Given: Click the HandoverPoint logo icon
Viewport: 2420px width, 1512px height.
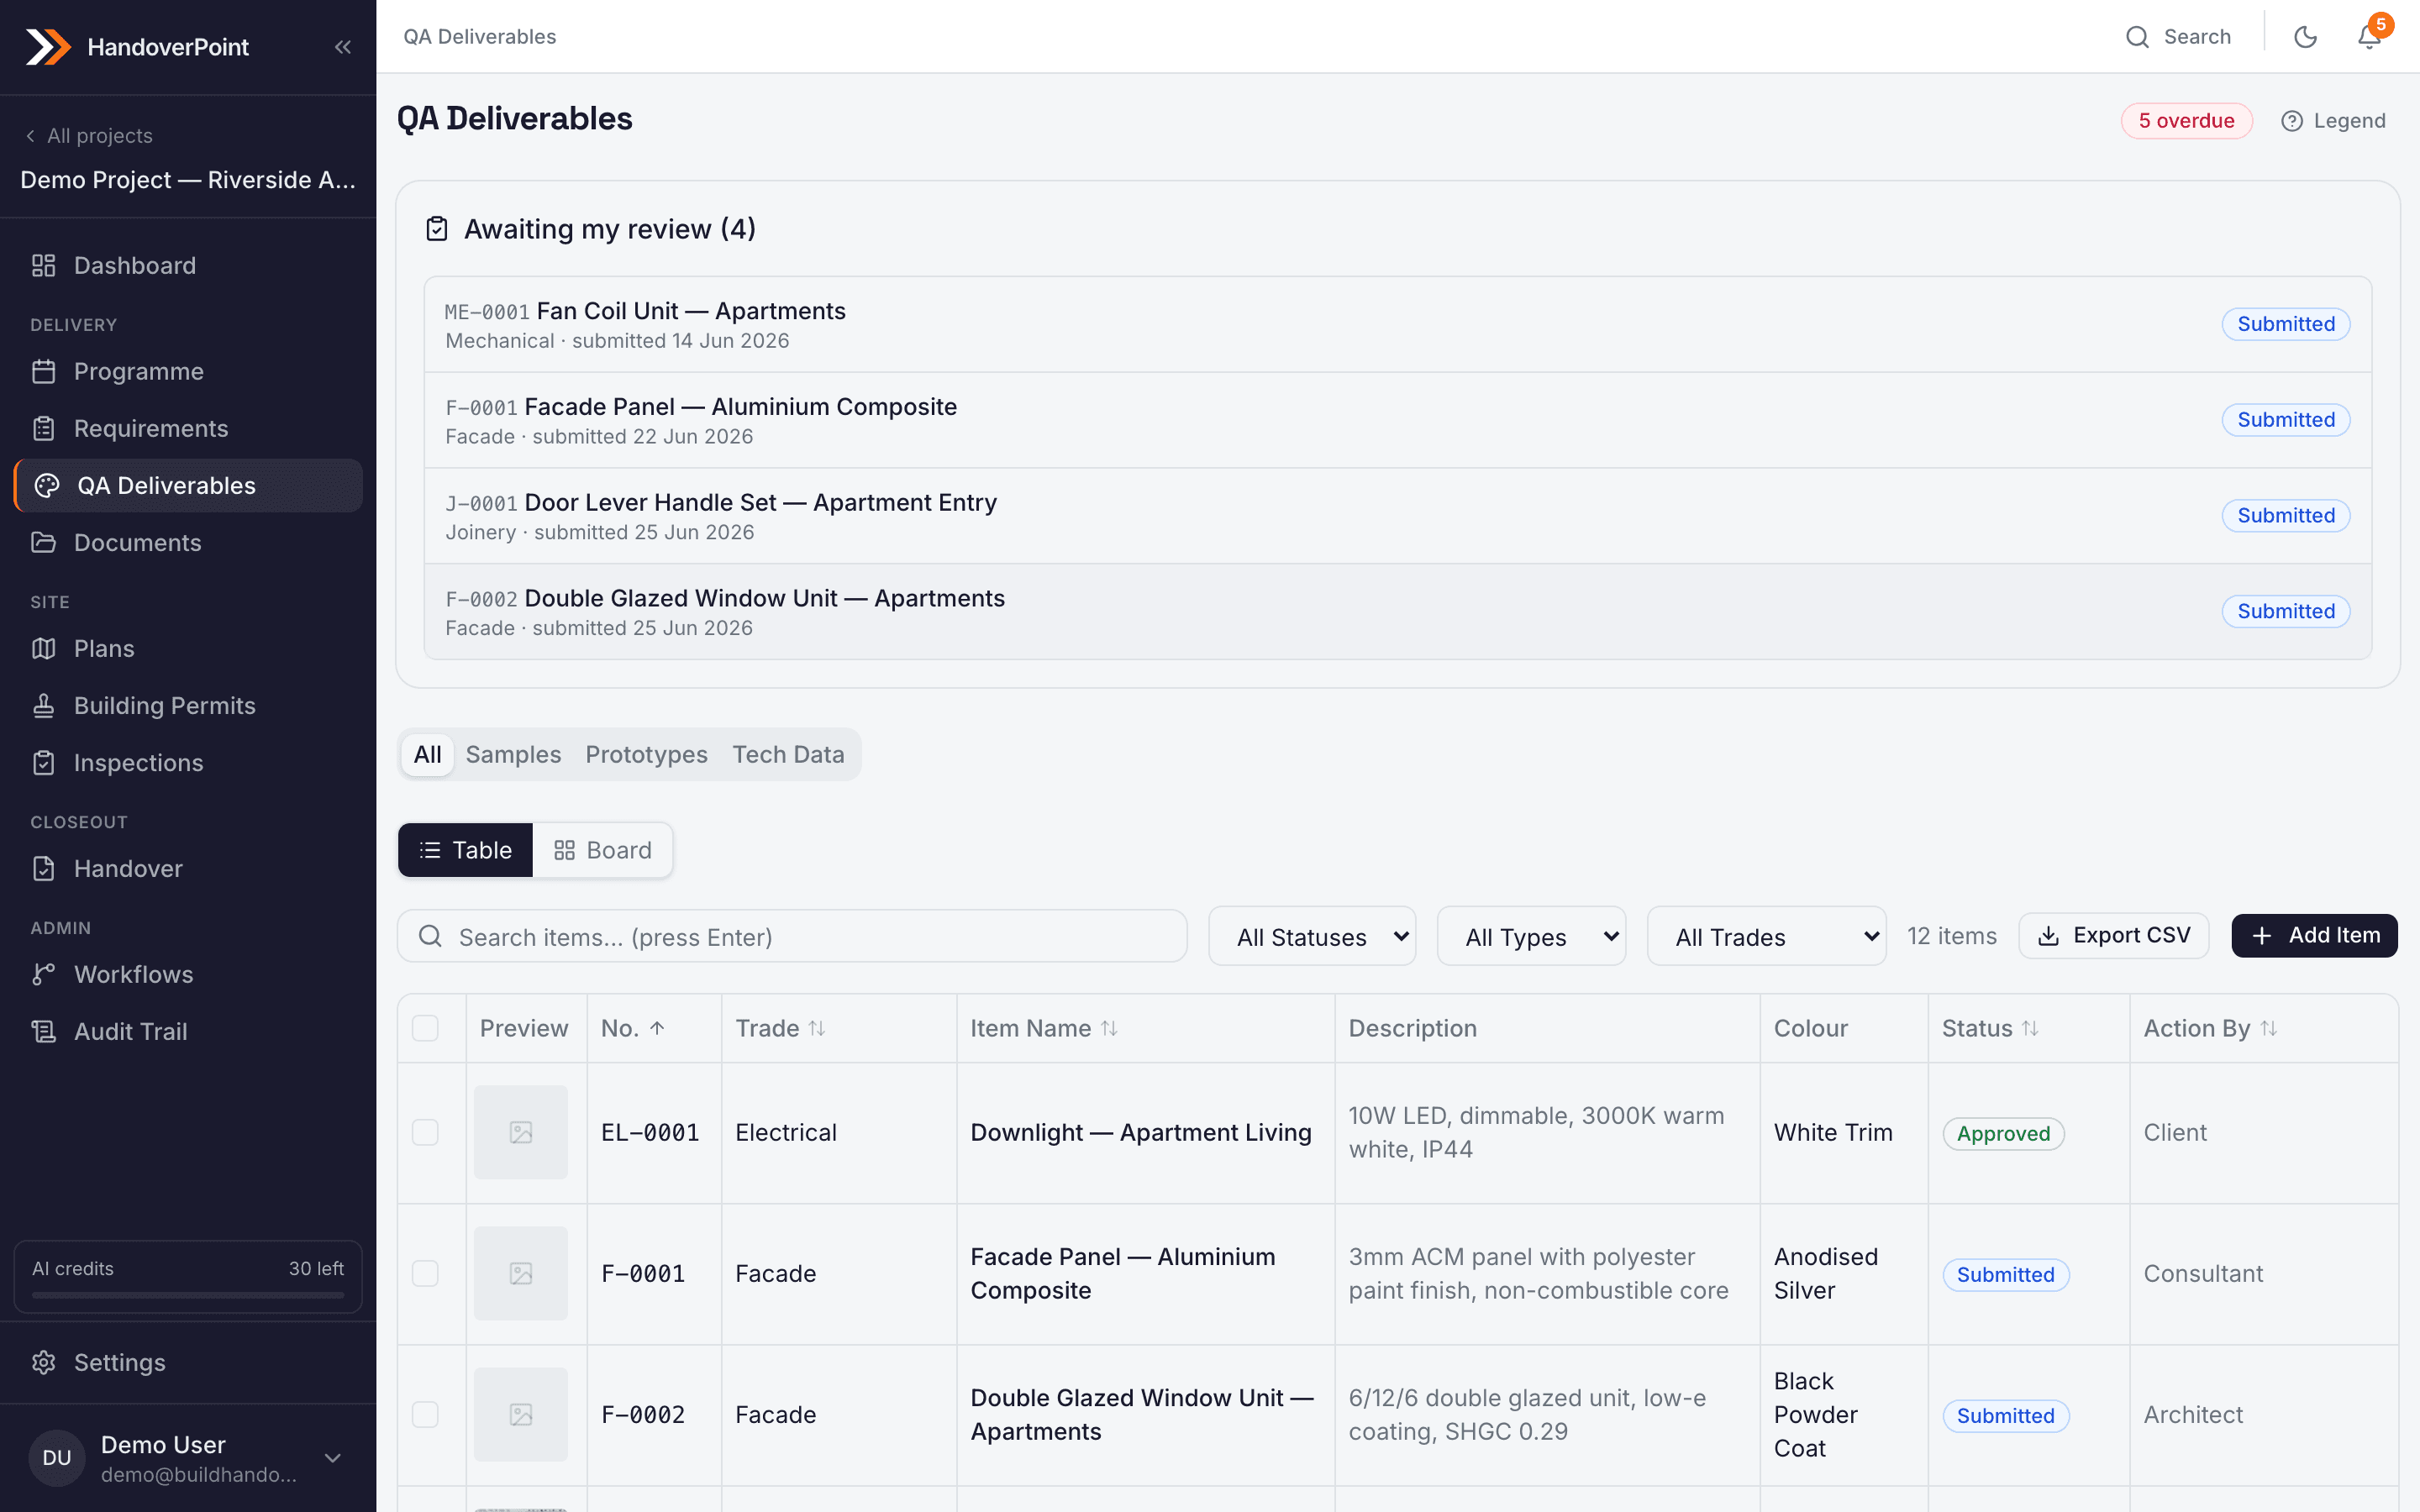Looking at the screenshot, I should click(x=48, y=47).
